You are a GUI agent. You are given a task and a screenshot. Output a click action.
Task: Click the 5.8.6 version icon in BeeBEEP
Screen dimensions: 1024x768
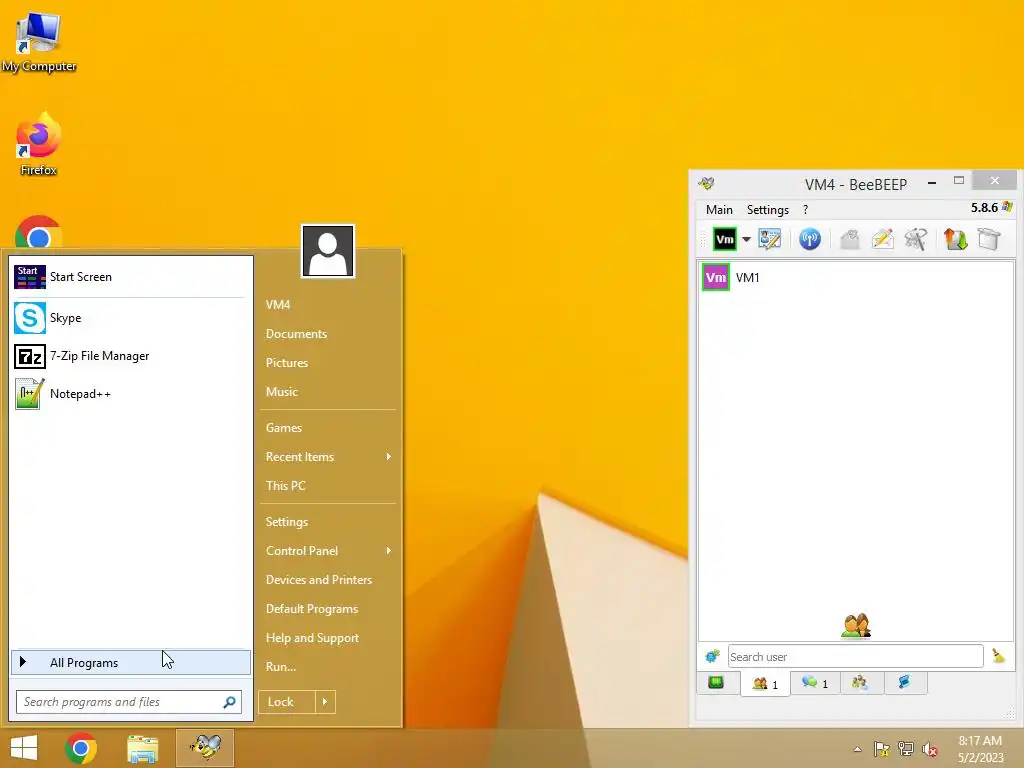point(1007,207)
